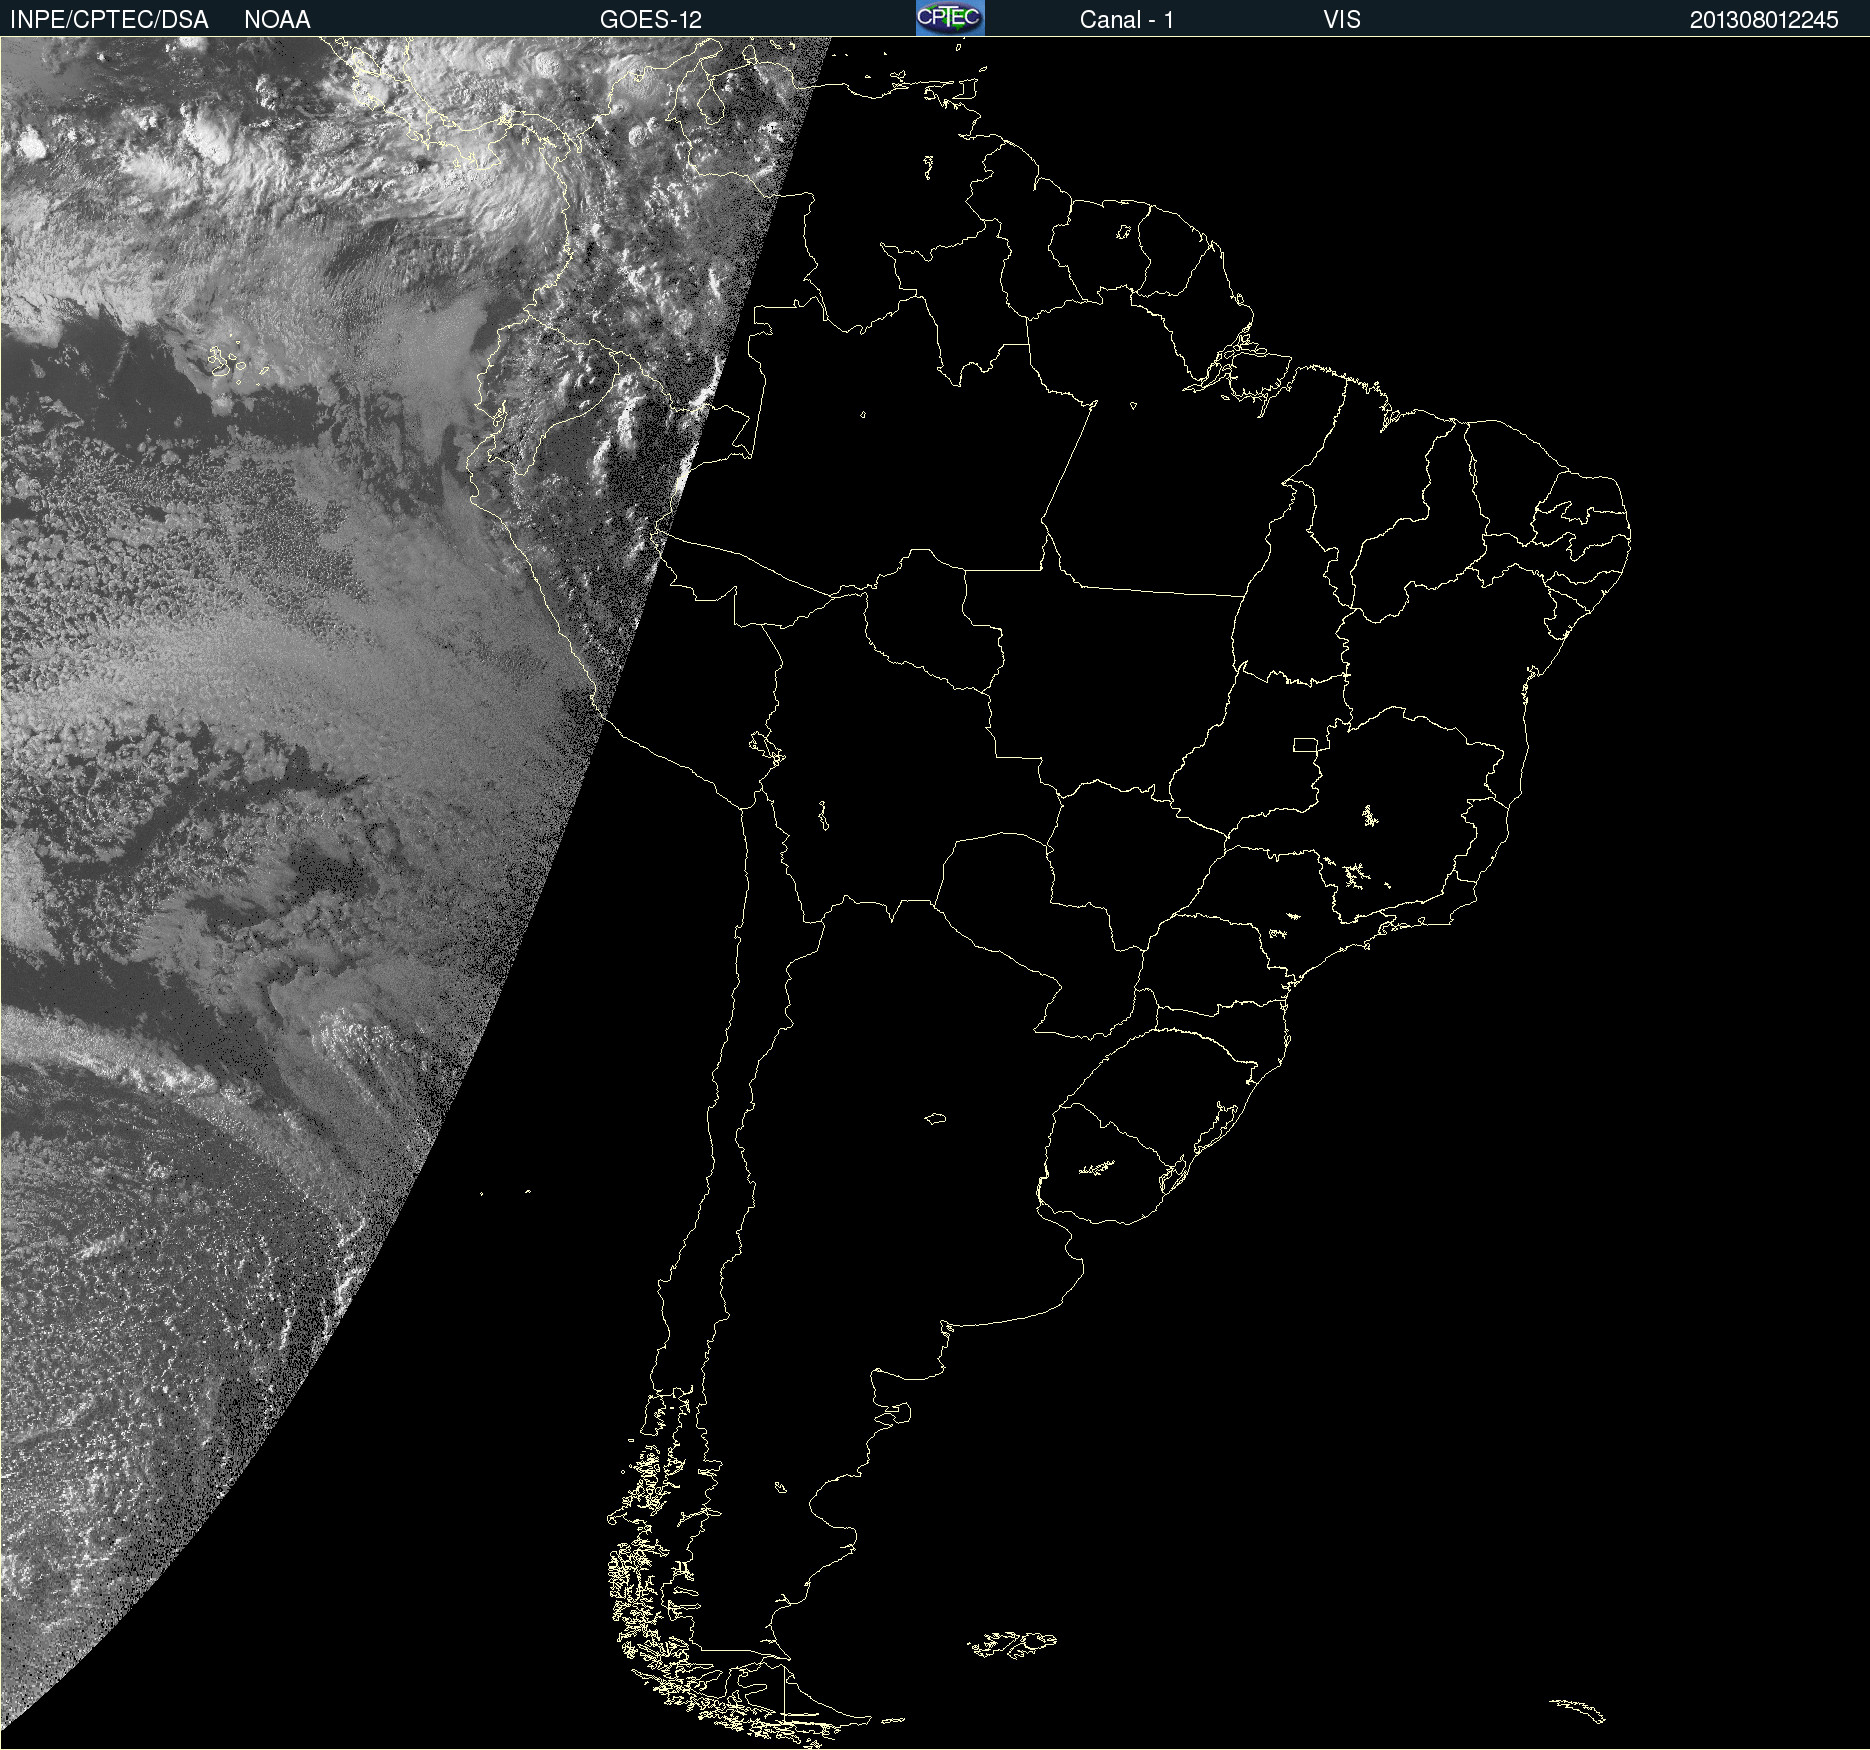The height and width of the screenshot is (1750, 1870).
Task: Click the GOES-12 satellite label
Action: [651, 19]
